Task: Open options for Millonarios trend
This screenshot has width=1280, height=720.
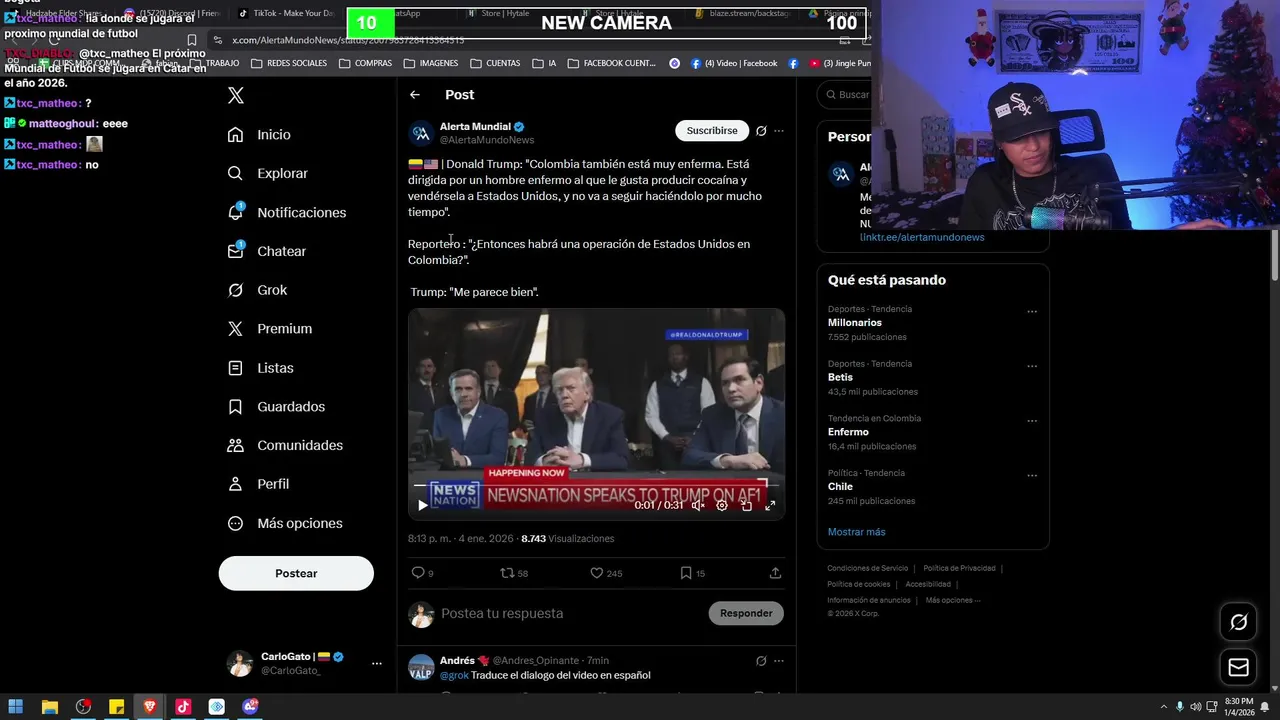Action: 1032,312
